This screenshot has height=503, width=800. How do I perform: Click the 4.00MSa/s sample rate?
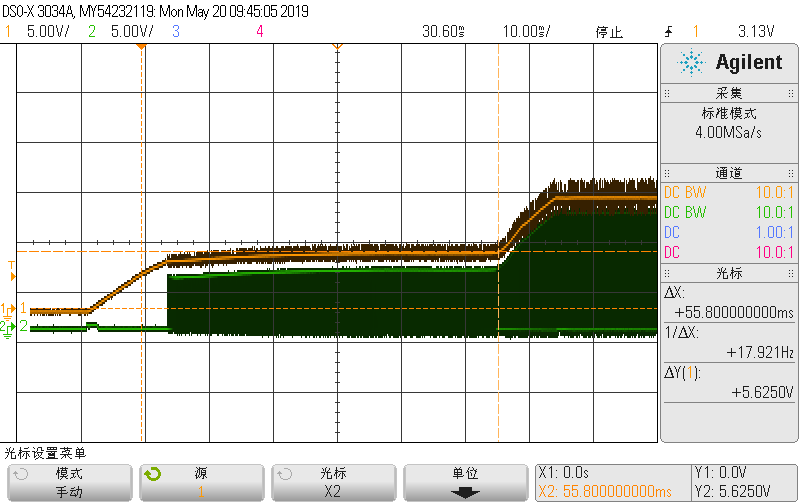729,133
